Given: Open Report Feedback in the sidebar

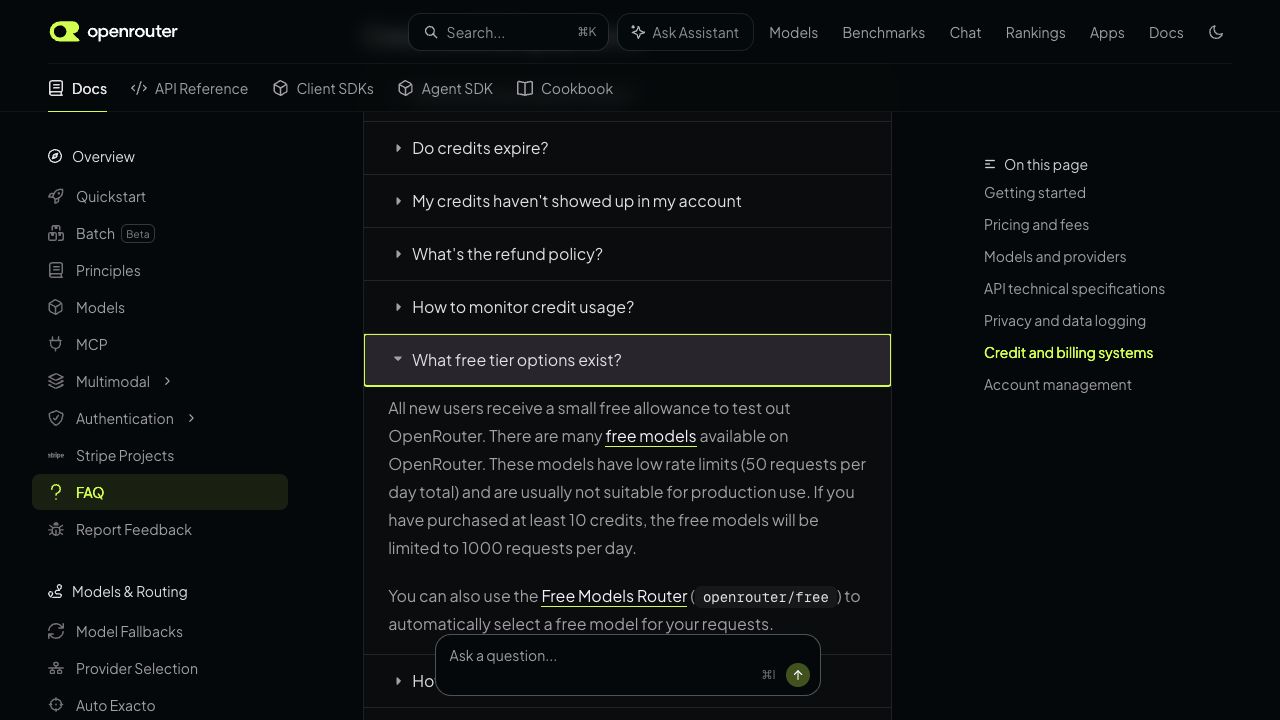Looking at the screenshot, I should [x=160, y=530].
